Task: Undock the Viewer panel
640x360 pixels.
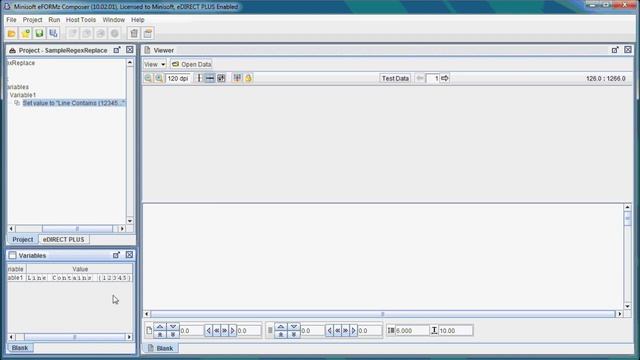Action: point(615,50)
